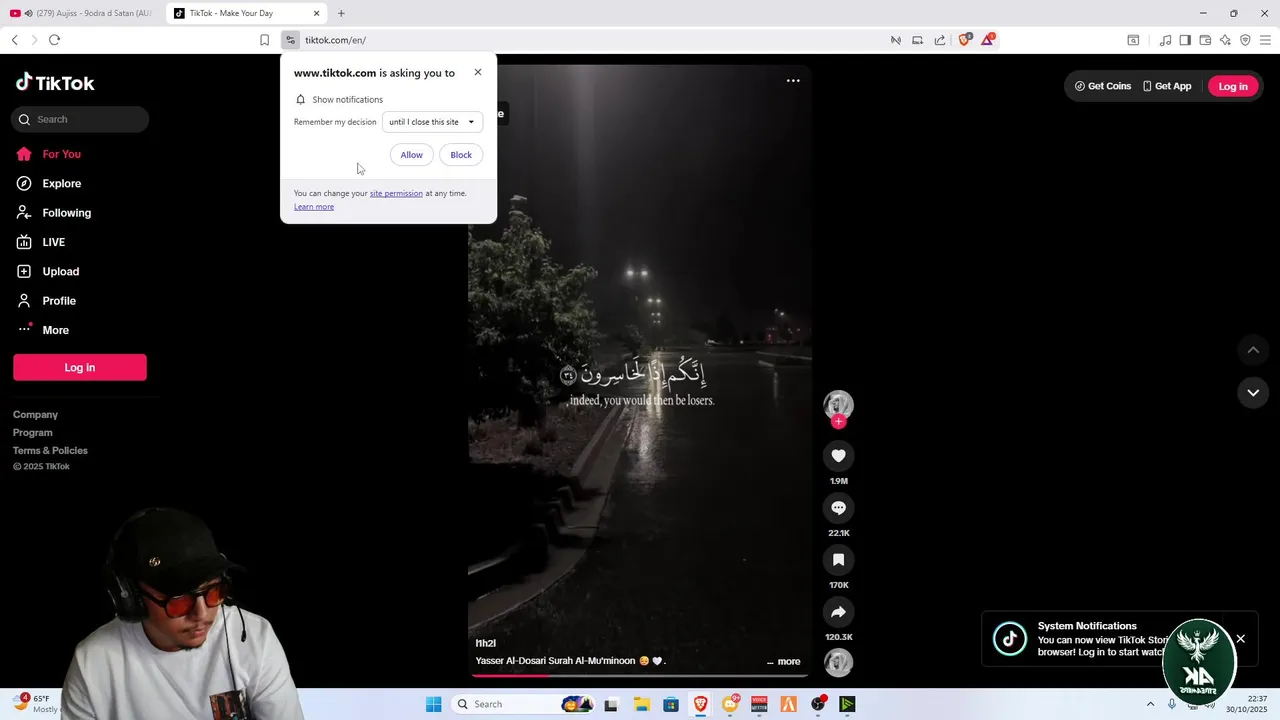This screenshot has height=720, width=1280.
Task: Open the spinning sound disc icon
Action: (x=838, y=662)
